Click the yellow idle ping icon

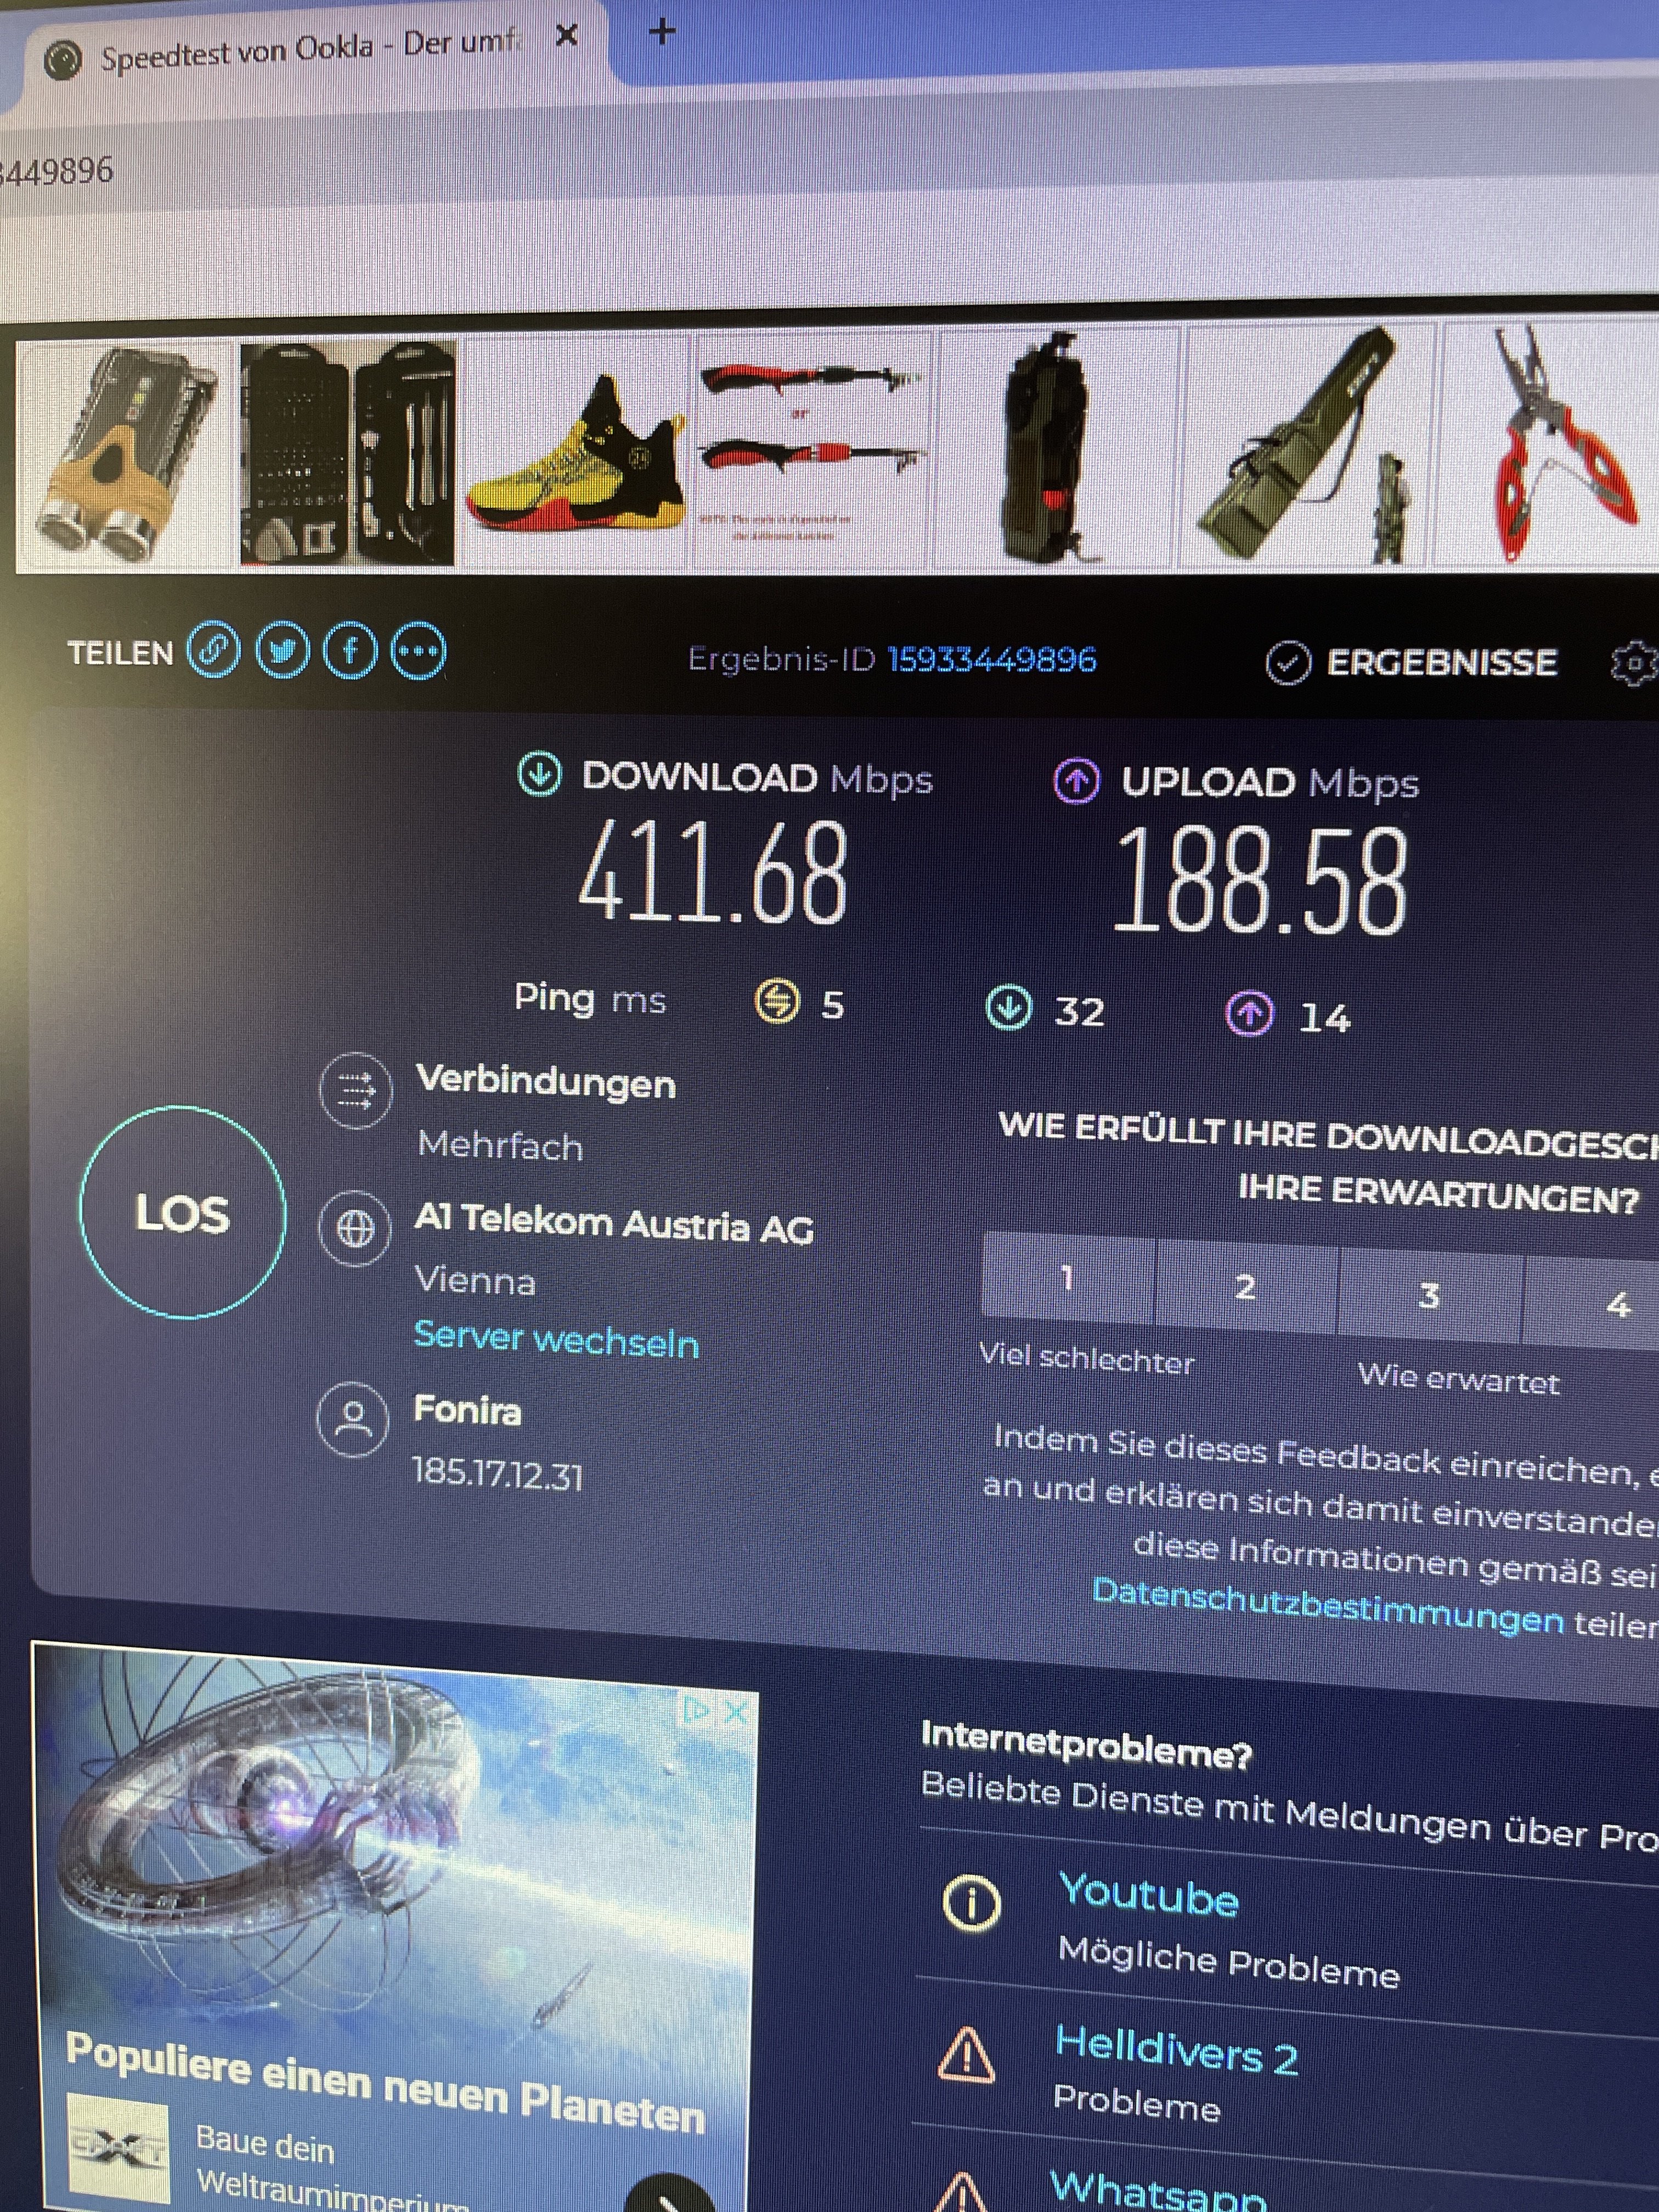(x=777, y=1001)
